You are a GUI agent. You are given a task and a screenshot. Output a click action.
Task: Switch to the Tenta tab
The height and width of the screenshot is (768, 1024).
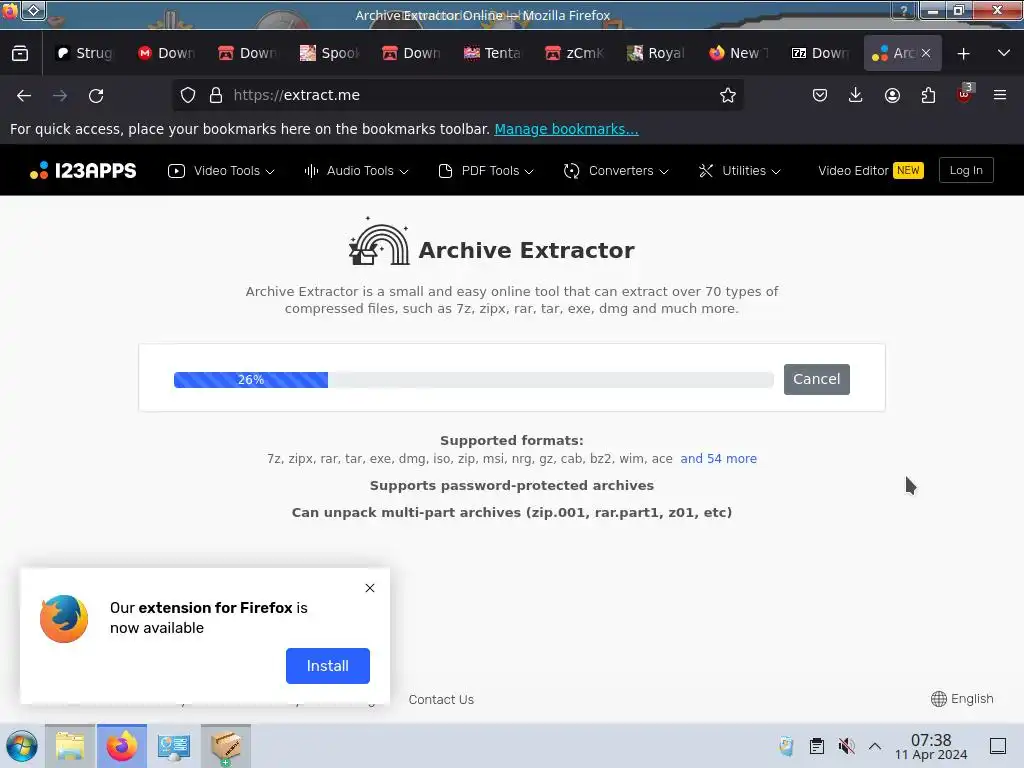pyautogui.click(x=493, y=53)
